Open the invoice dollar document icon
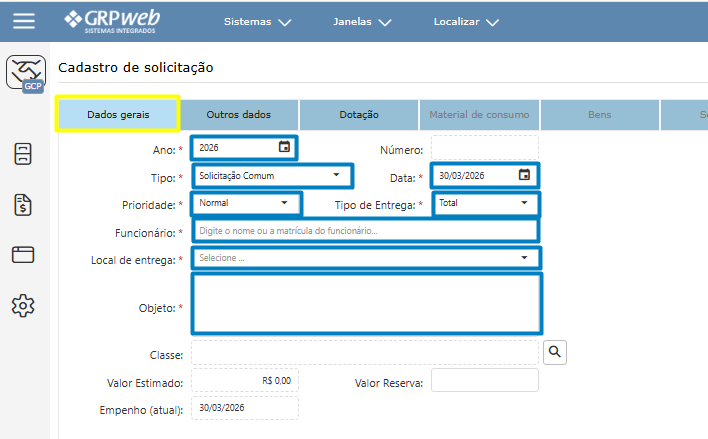This screenshot has width=708, height=439. coord(24,205)
